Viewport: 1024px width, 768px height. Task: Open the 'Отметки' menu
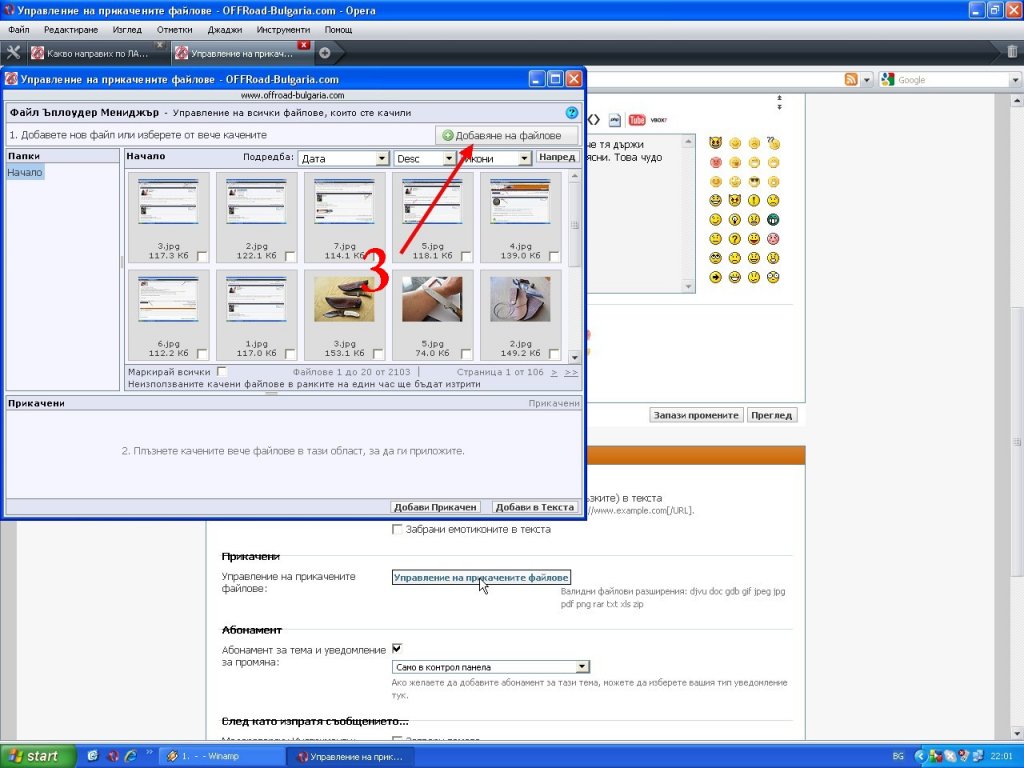pos(174,30)
